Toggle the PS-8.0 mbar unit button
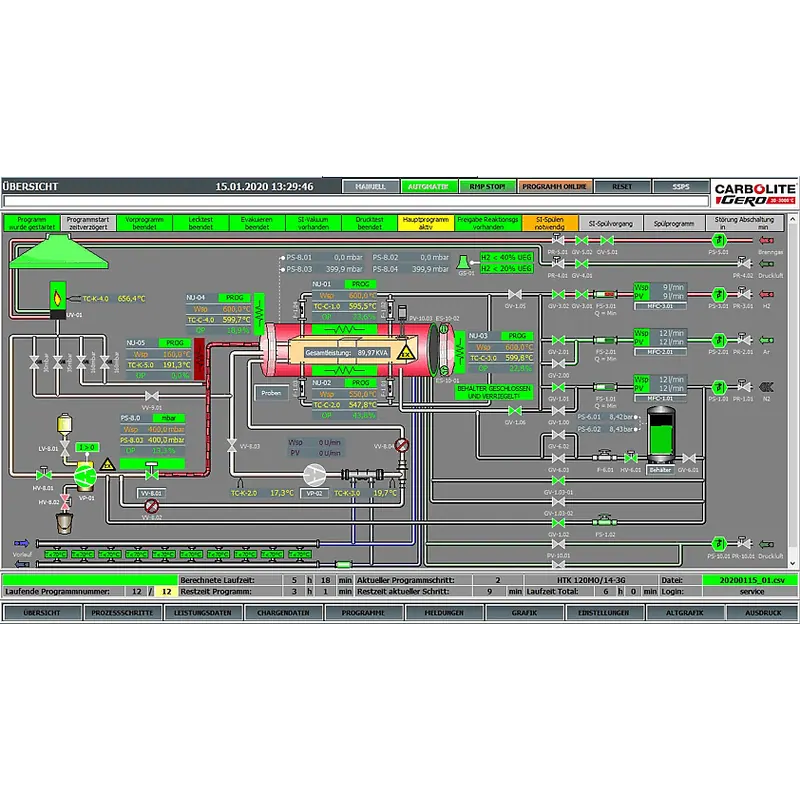 pos(168,418)
